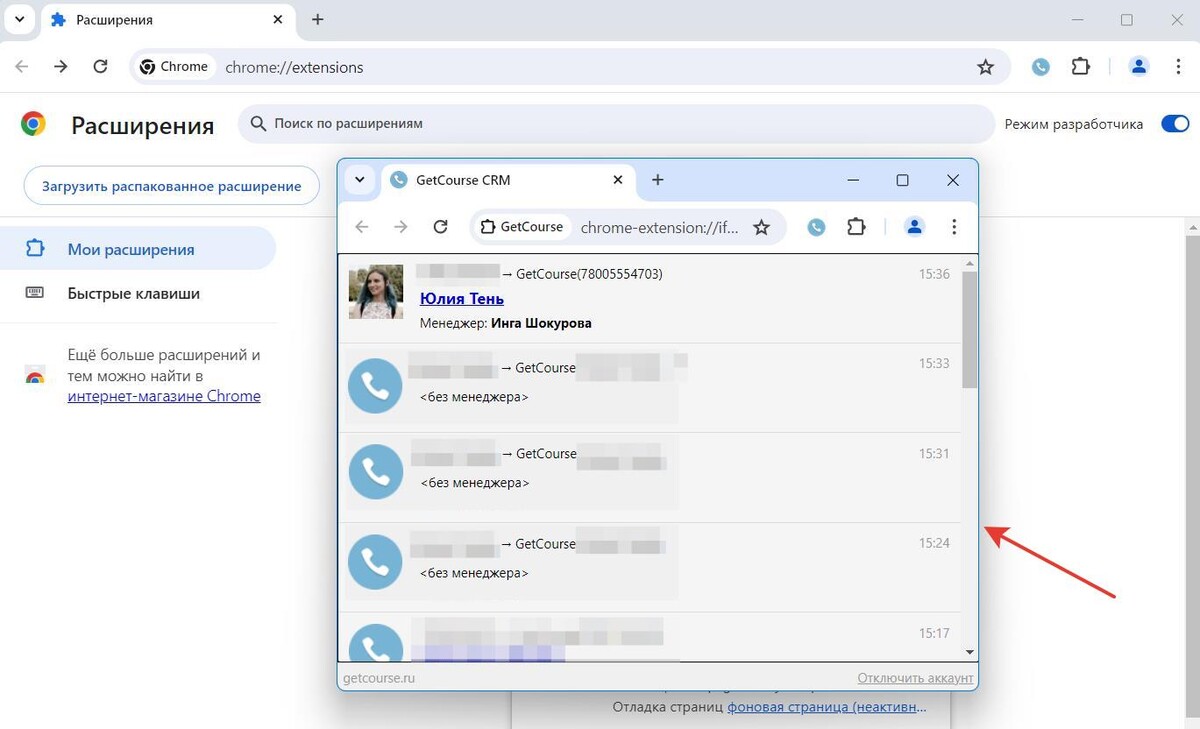Minimize the GetCourse CRM window
Screen dimensions: 1200x729
point(853,180)
